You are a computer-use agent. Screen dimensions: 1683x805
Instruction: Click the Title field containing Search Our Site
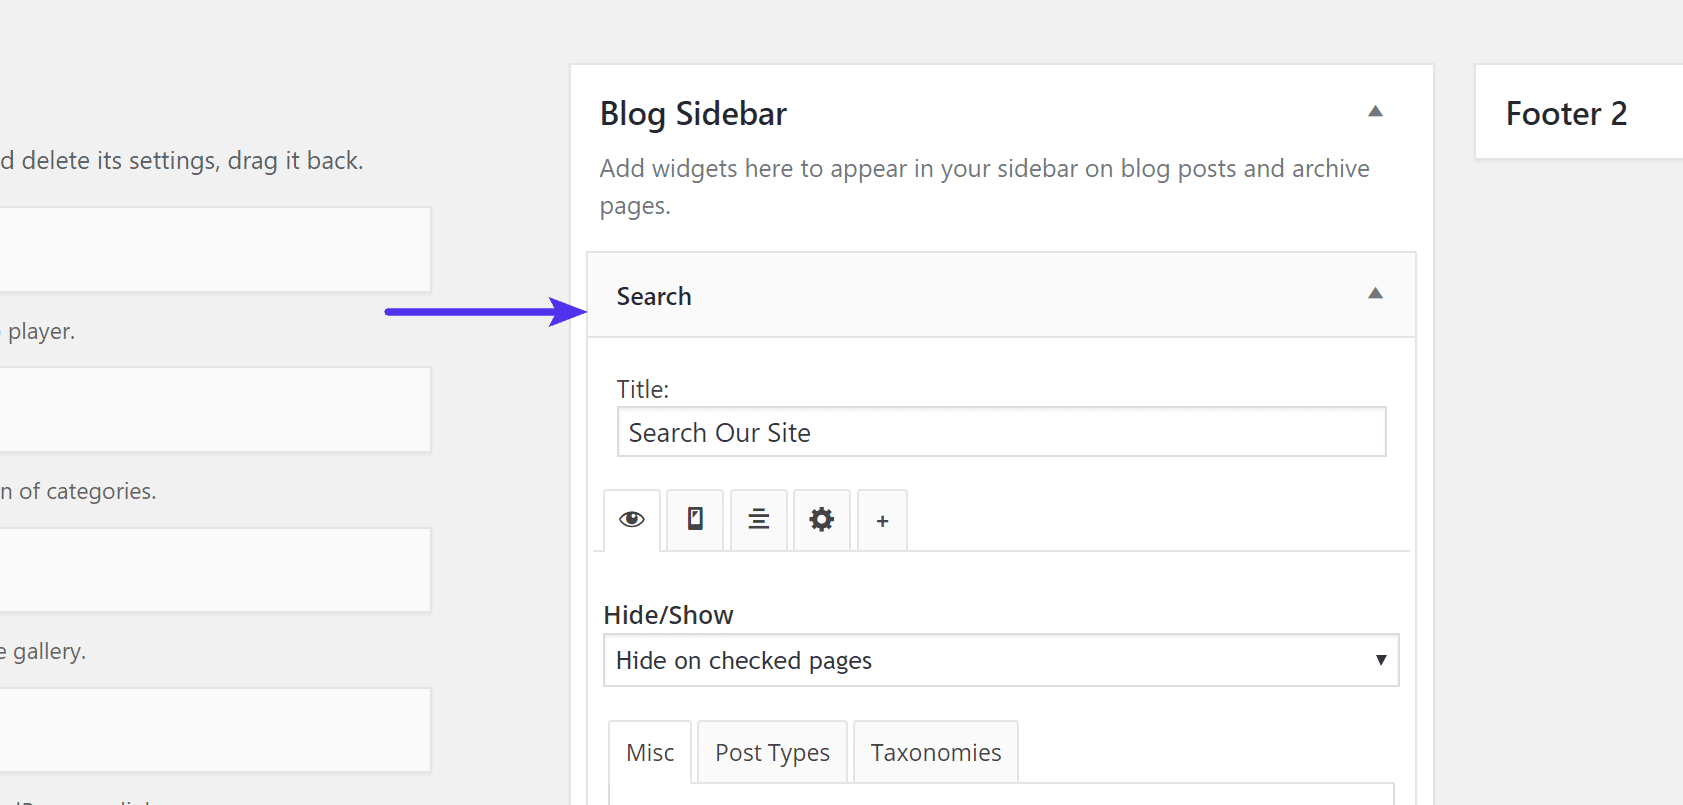click(1000, 433)
